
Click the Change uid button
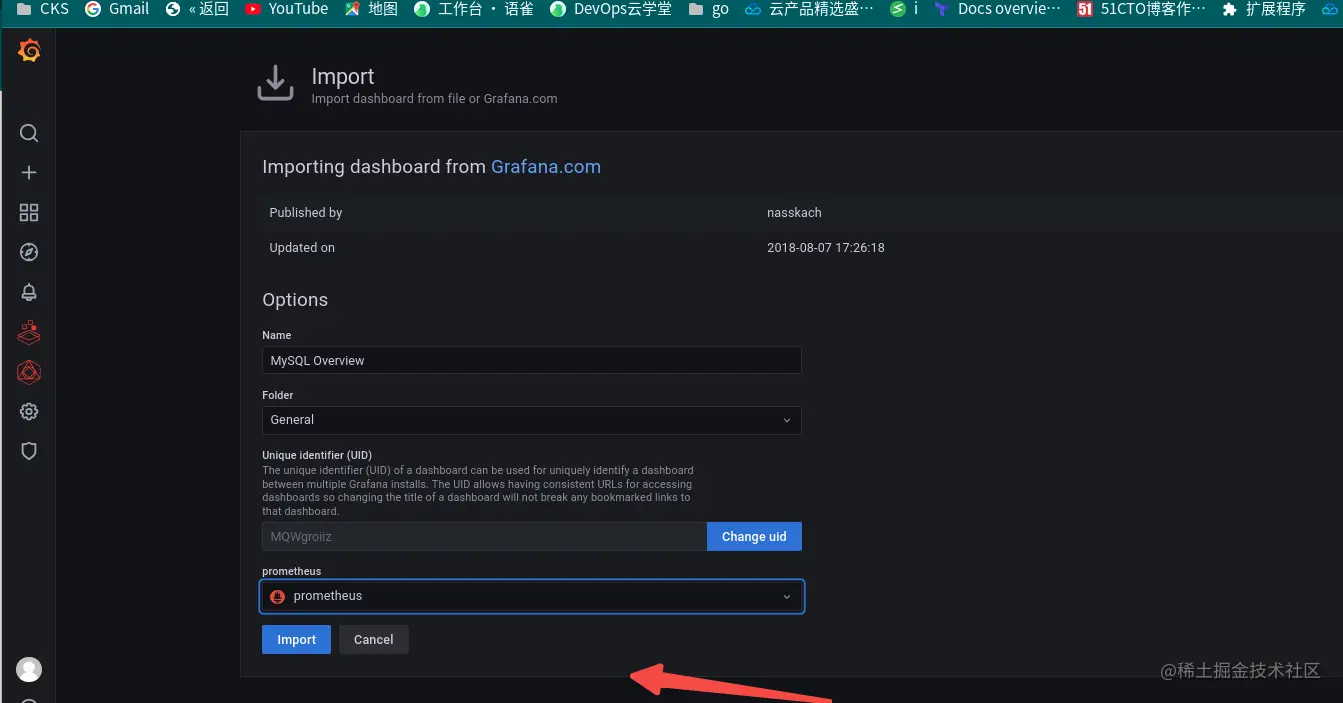point(754,537)
